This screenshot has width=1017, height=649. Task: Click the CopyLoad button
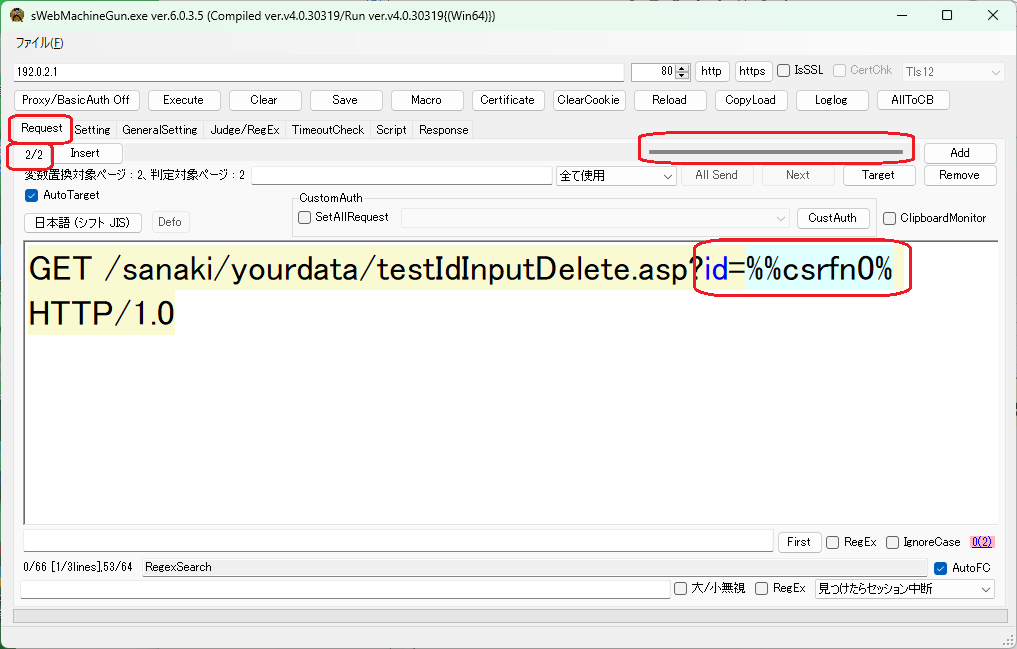pyautogui.click(x=750, y=100)
